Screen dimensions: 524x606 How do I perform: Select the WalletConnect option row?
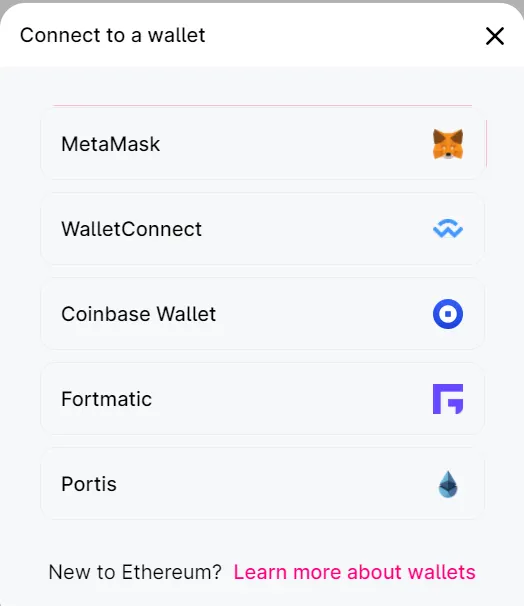coord(262,229)
